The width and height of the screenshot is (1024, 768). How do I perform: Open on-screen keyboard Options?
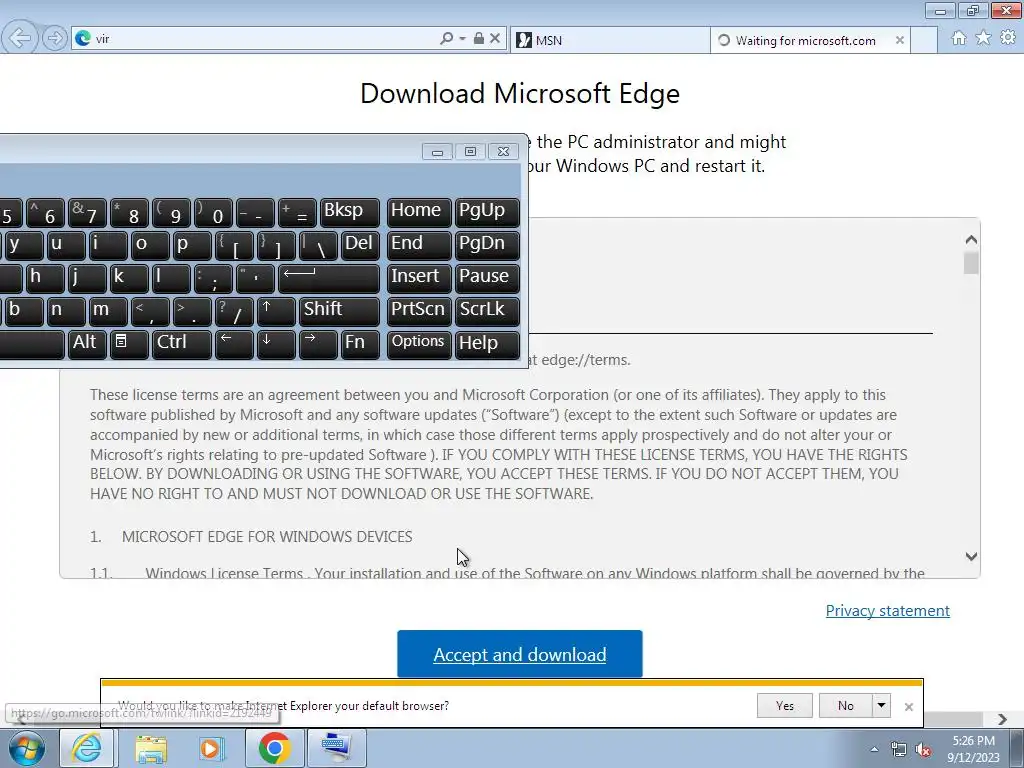point(419,344)
